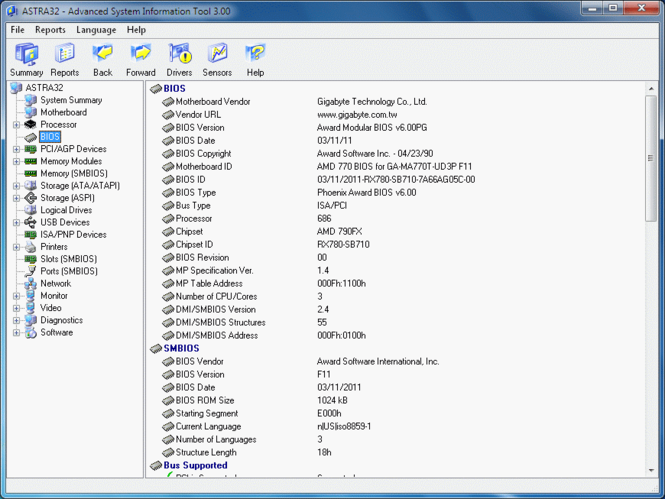Click the Bus Supported section header

pos(196,465)
